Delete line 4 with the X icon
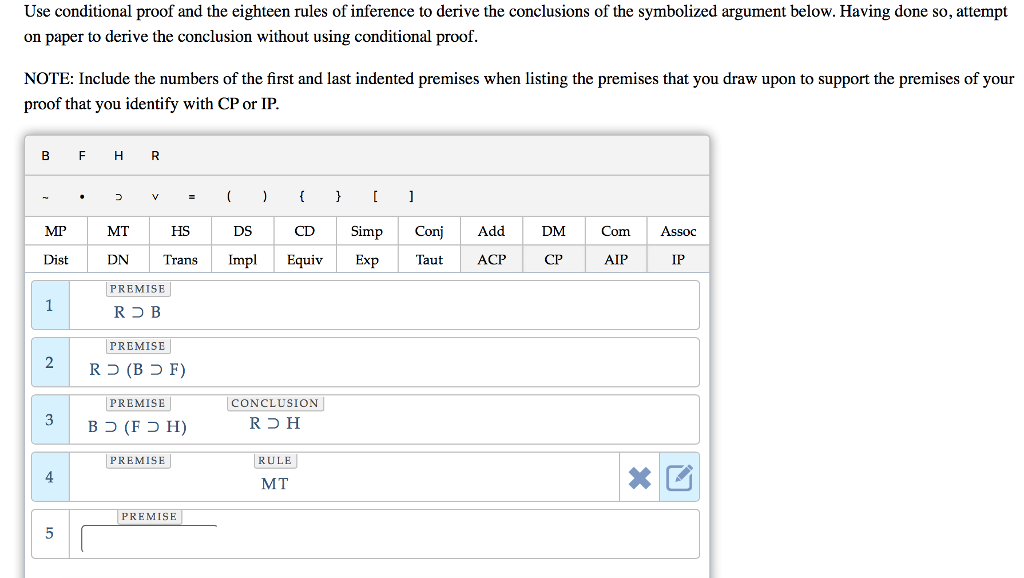This screenshot has width=1024, height=578. point(638,477)
